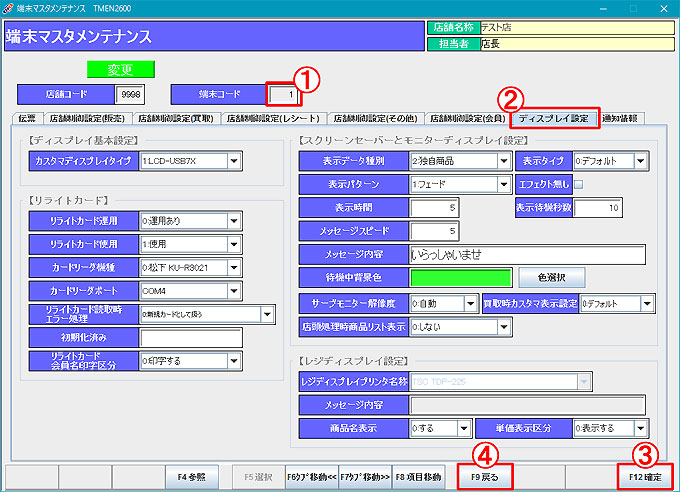The image size is (680, 492).
Task: Open カードリーダポート COM4 dropdown
Action: (234, 291)
